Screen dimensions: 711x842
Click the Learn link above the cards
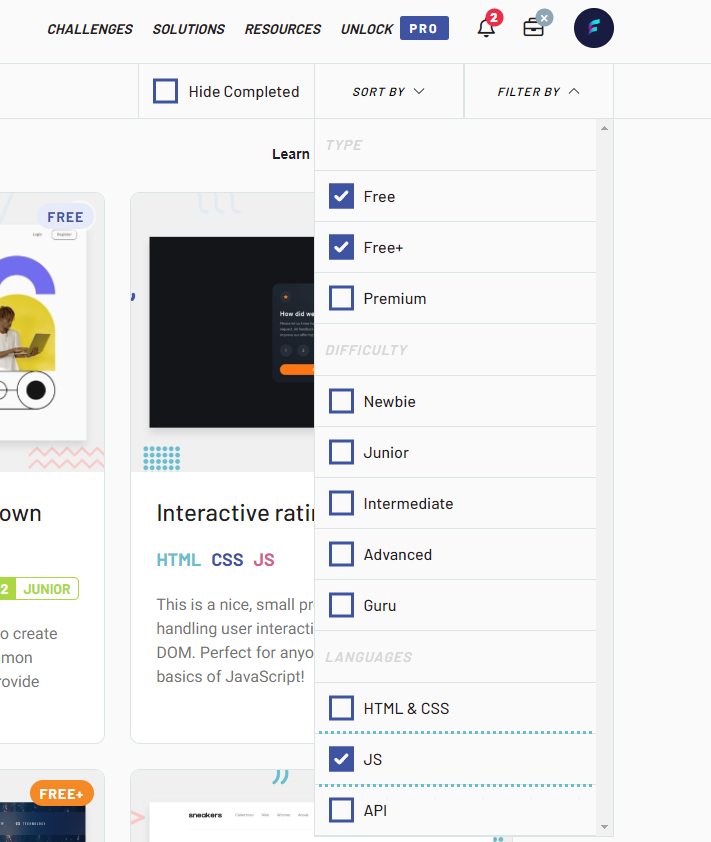(291, 154)
